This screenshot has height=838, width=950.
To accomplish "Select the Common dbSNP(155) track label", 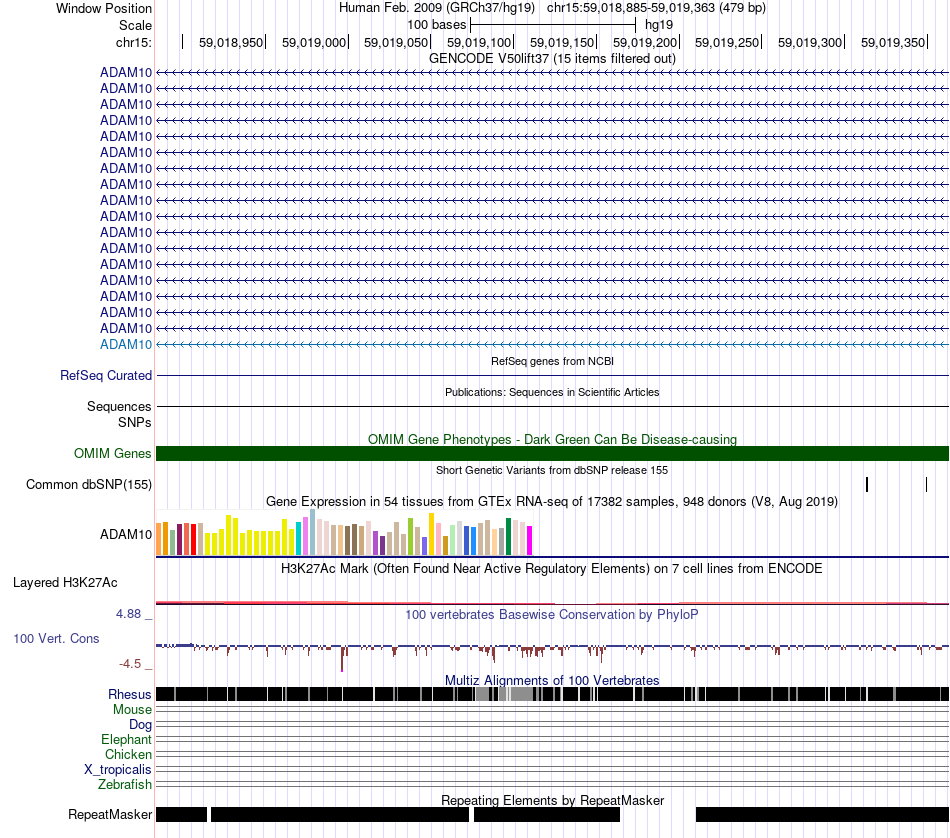I will click(89, 485).
